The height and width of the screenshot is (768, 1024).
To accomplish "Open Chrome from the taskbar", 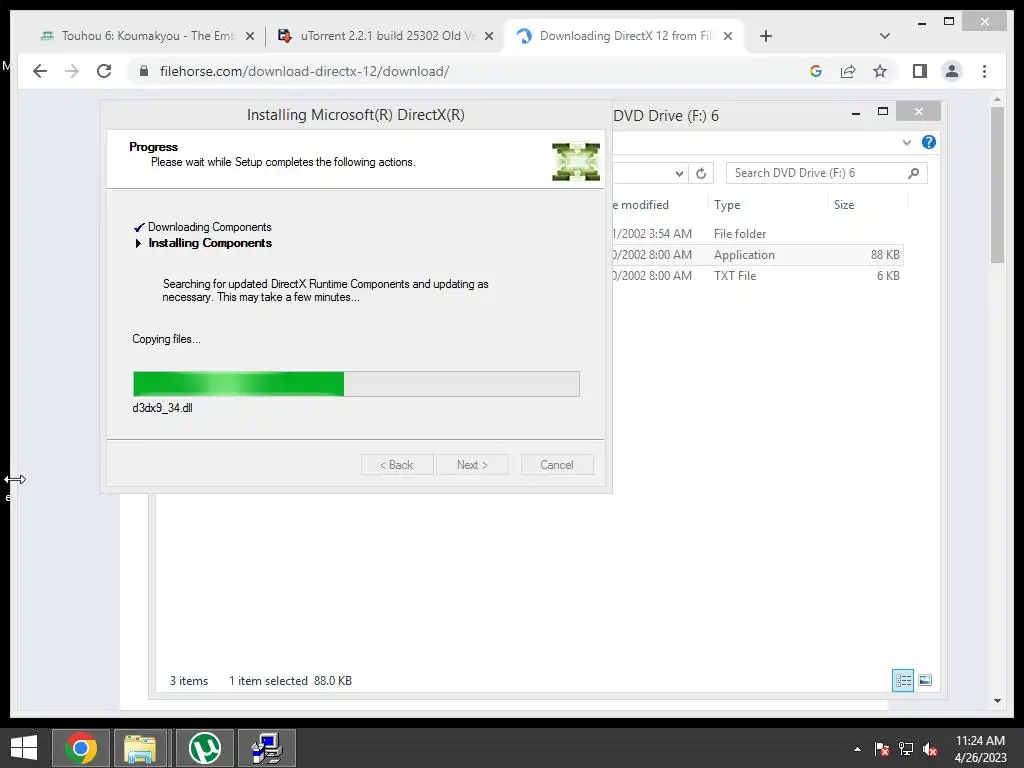I will [80, 748].
